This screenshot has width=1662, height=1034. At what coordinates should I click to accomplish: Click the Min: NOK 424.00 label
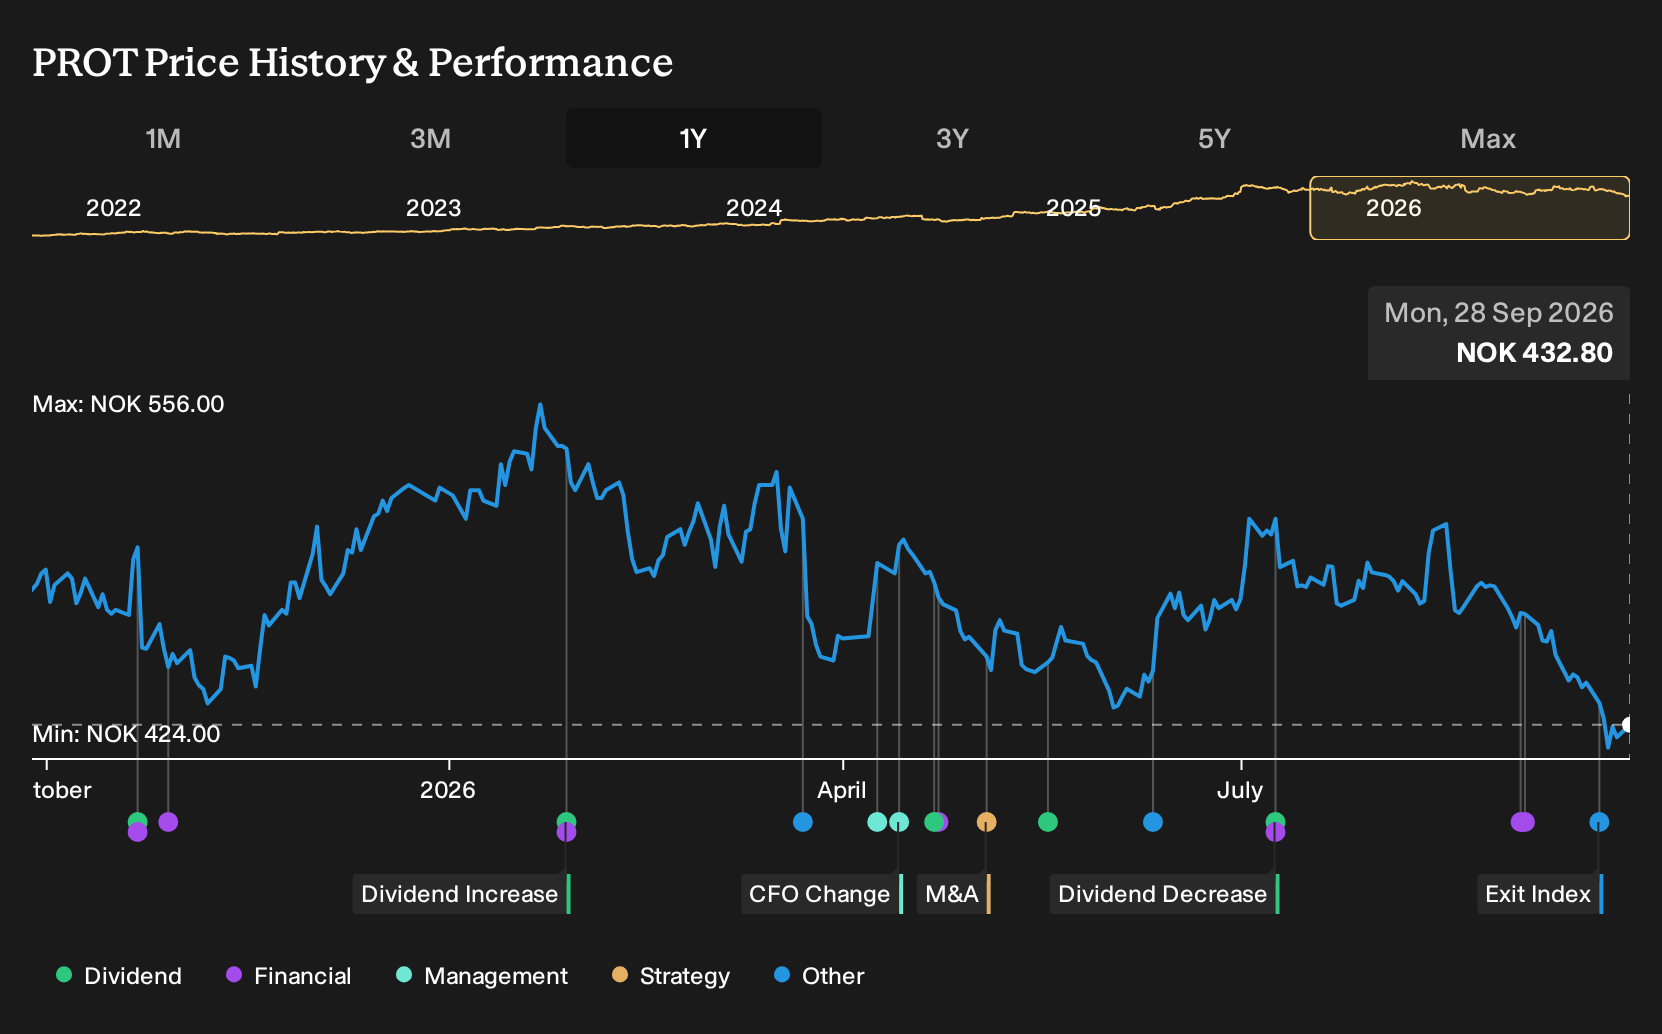click(126, 734)
